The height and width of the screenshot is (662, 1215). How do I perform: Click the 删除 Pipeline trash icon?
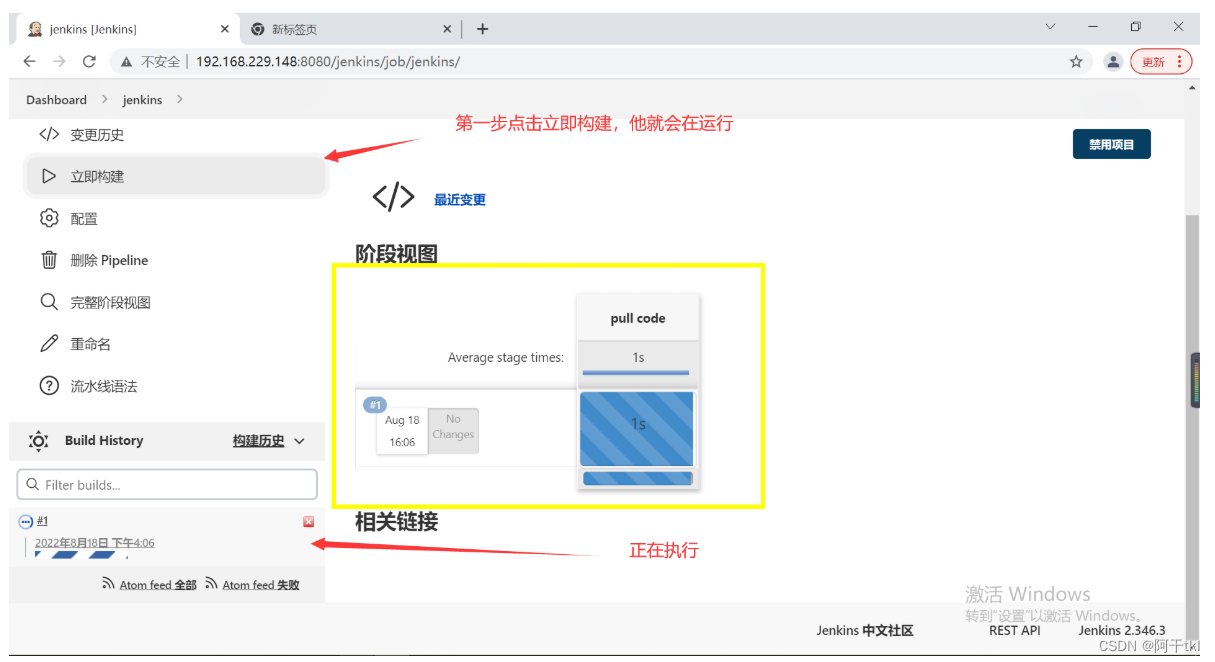click(49, 260)
